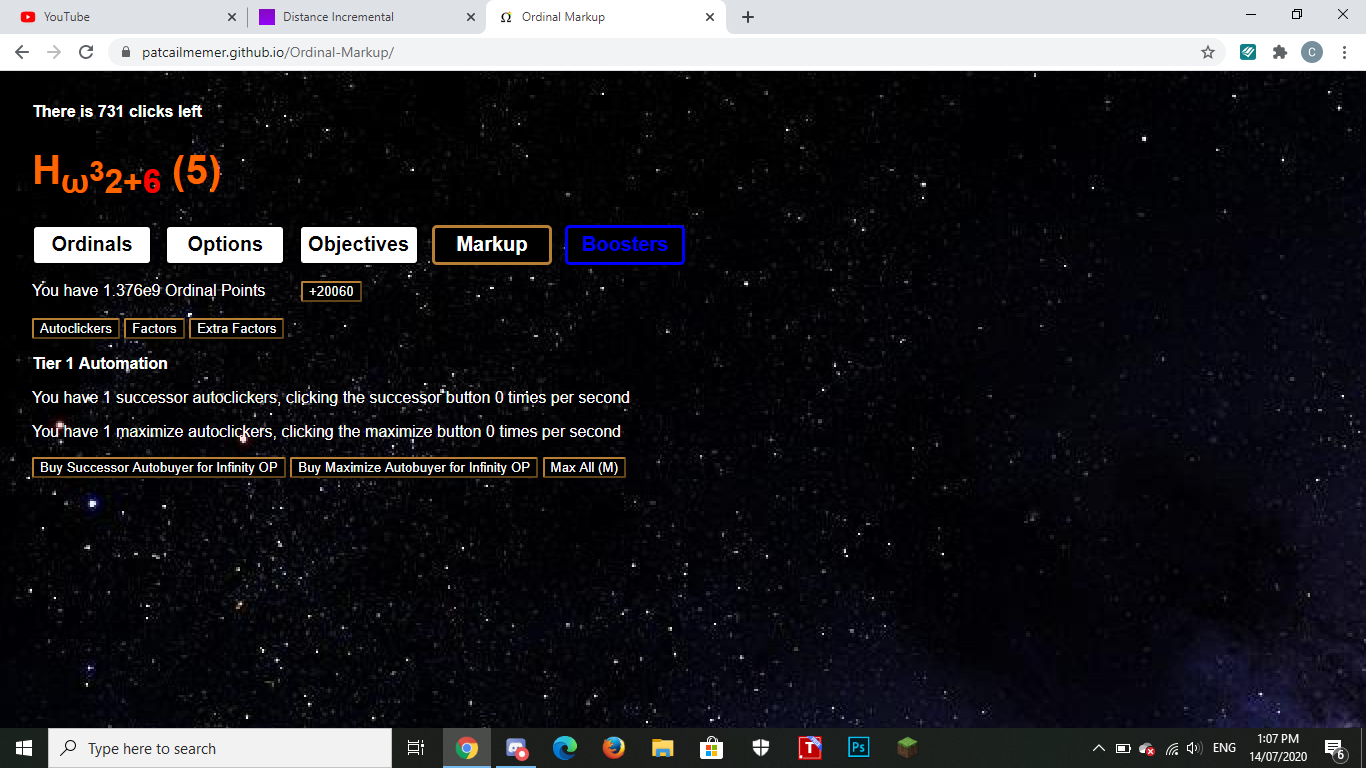Open Discord from the taskbar
The height and width of the screenshot is (768, 1366).
click(x=516, y=748)
